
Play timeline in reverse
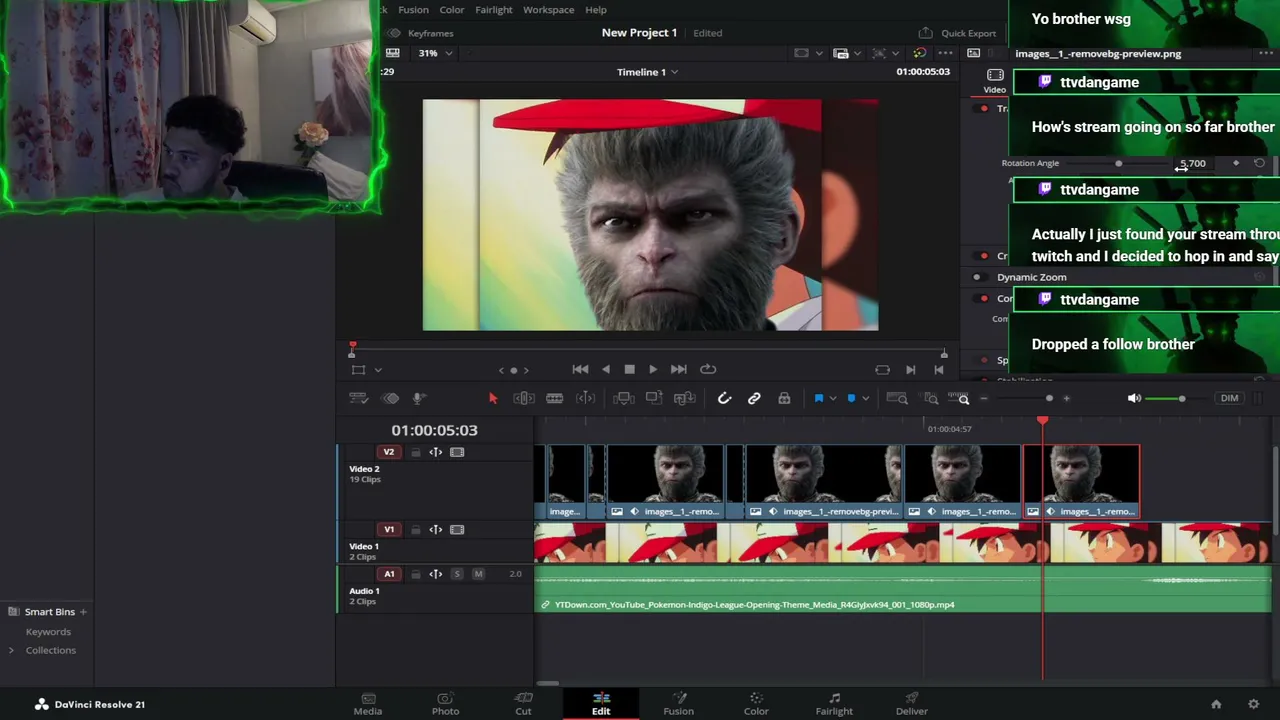pos(605,369)
